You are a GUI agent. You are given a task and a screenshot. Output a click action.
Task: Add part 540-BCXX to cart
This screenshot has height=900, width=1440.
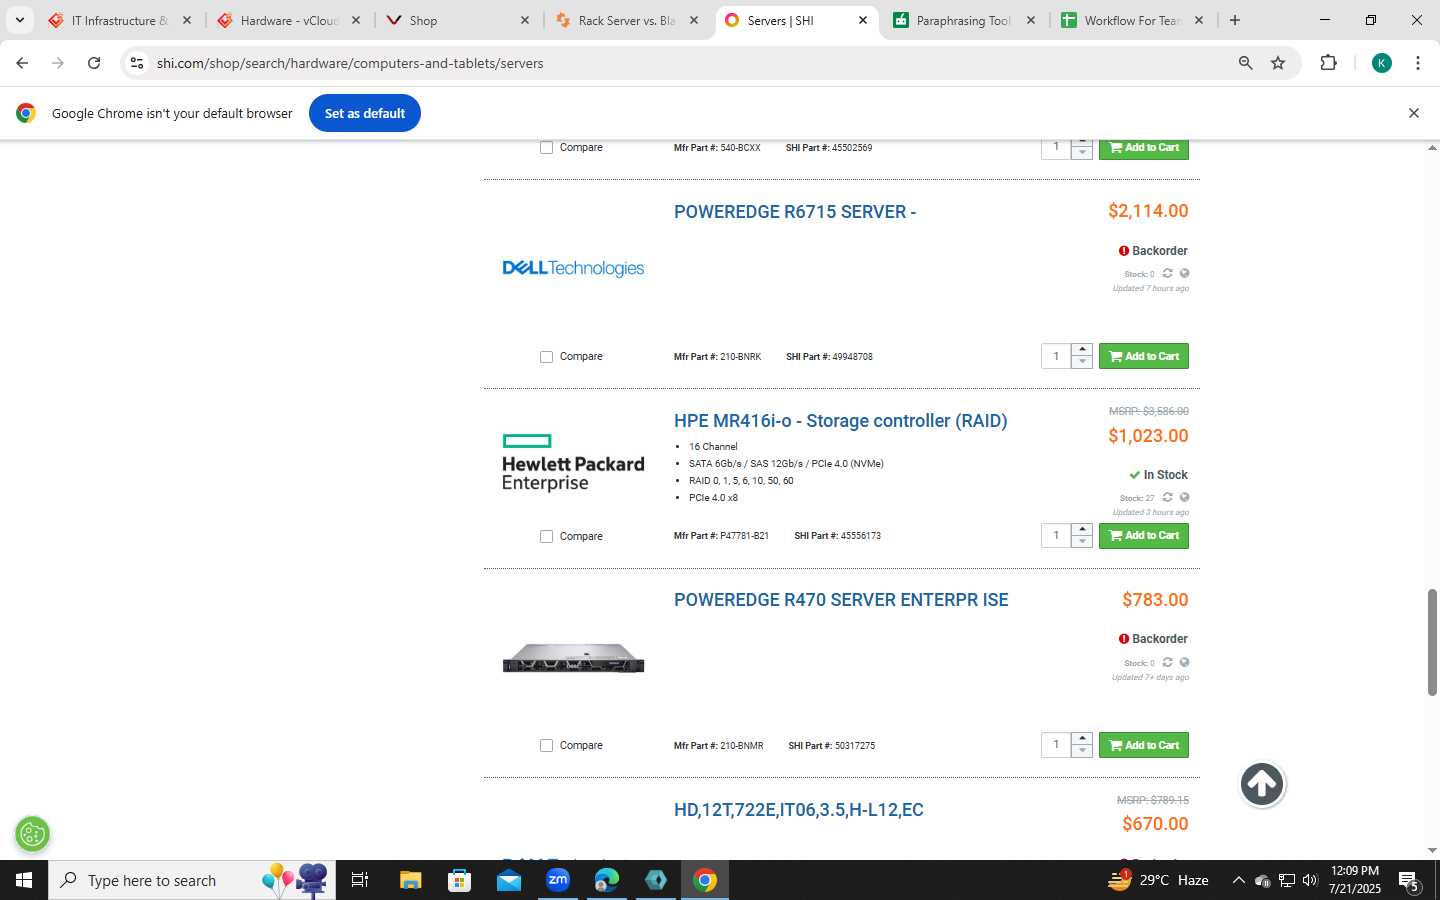[1144, 148]
